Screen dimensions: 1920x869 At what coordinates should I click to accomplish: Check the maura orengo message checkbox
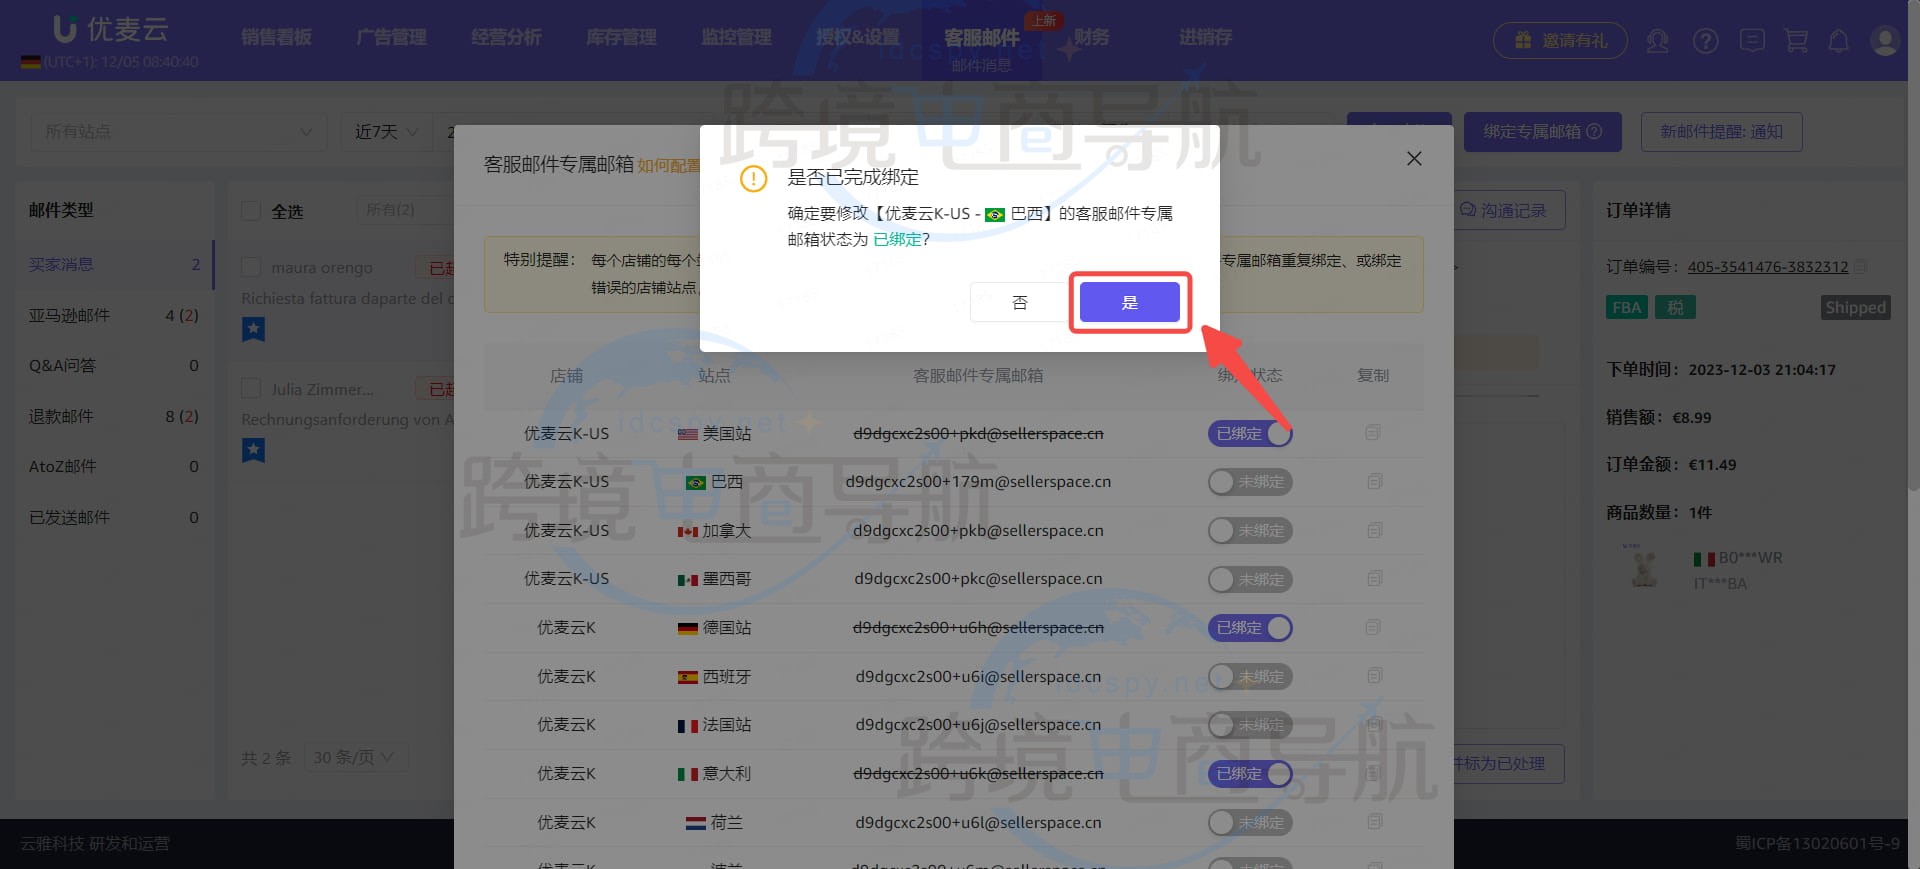251,267
